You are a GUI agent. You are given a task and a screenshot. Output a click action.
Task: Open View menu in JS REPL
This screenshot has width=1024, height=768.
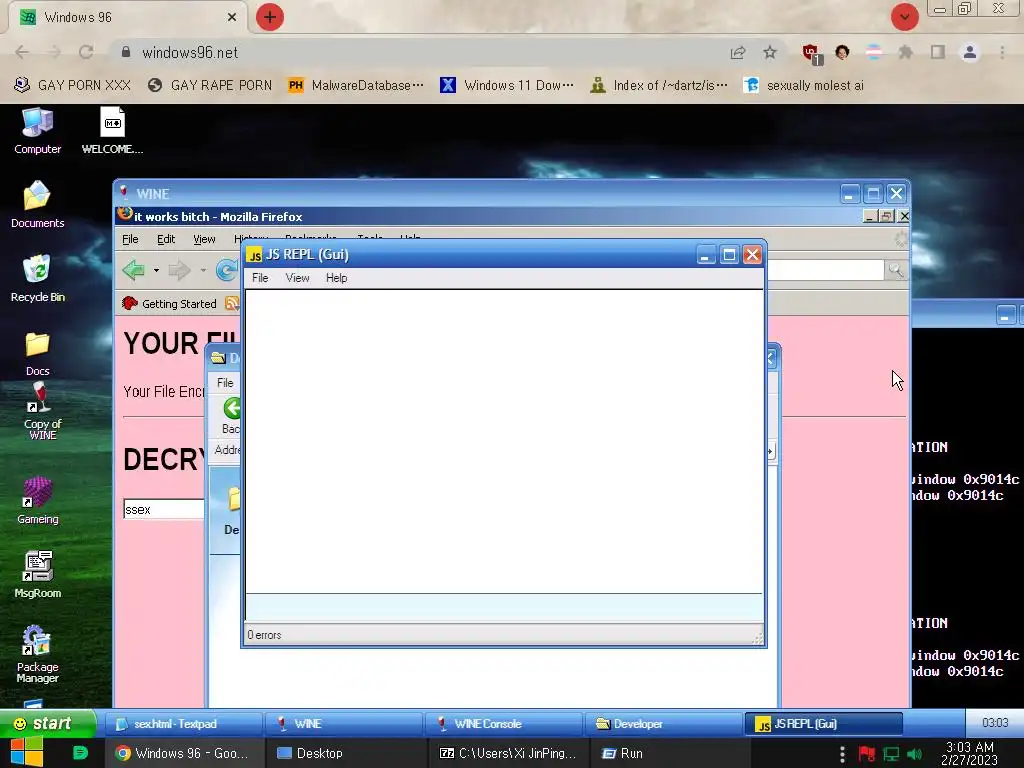pyautogui.click(x=297, y=278)
